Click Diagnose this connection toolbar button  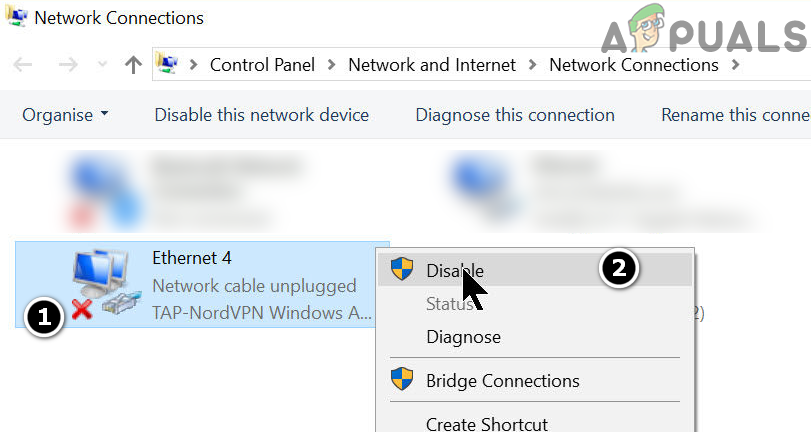click(515, 115)
